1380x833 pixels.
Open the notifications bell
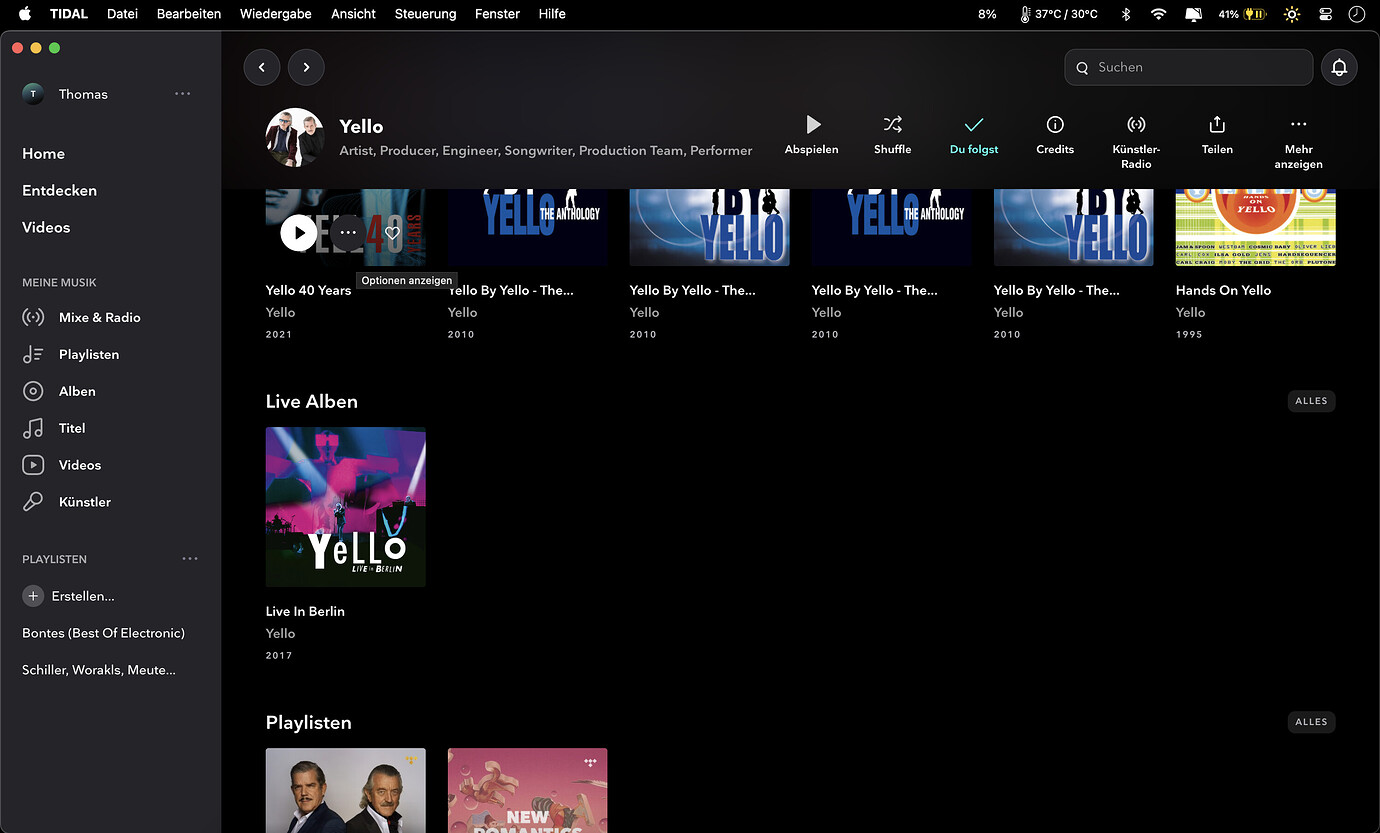pos(1339,67)
